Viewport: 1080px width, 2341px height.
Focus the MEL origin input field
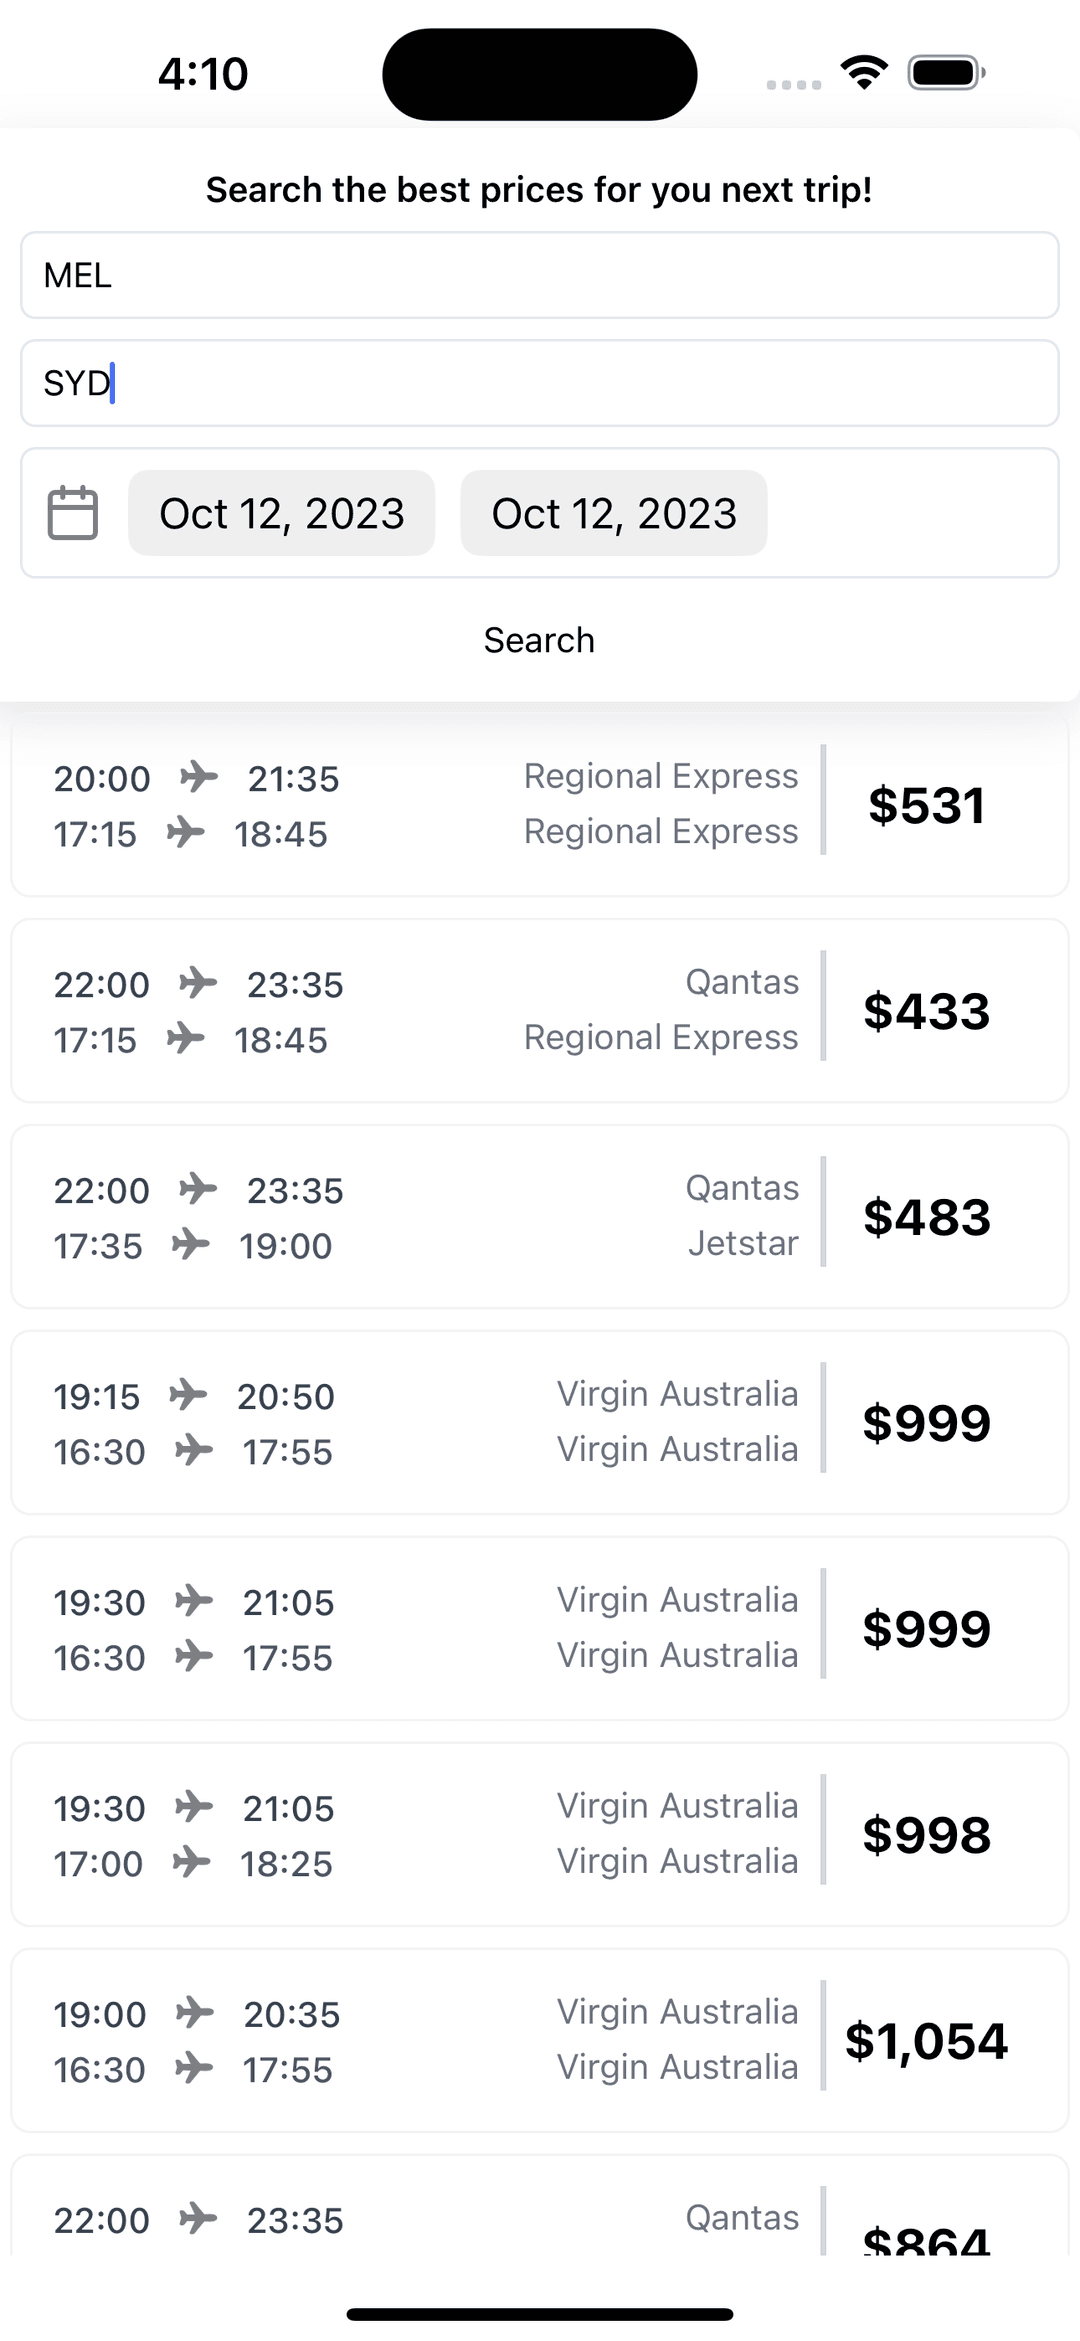coord(539,275)
